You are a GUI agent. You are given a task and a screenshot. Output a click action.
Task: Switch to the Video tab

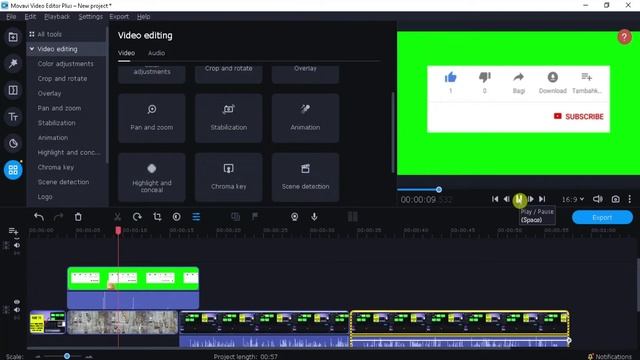[x=127, y=53]
